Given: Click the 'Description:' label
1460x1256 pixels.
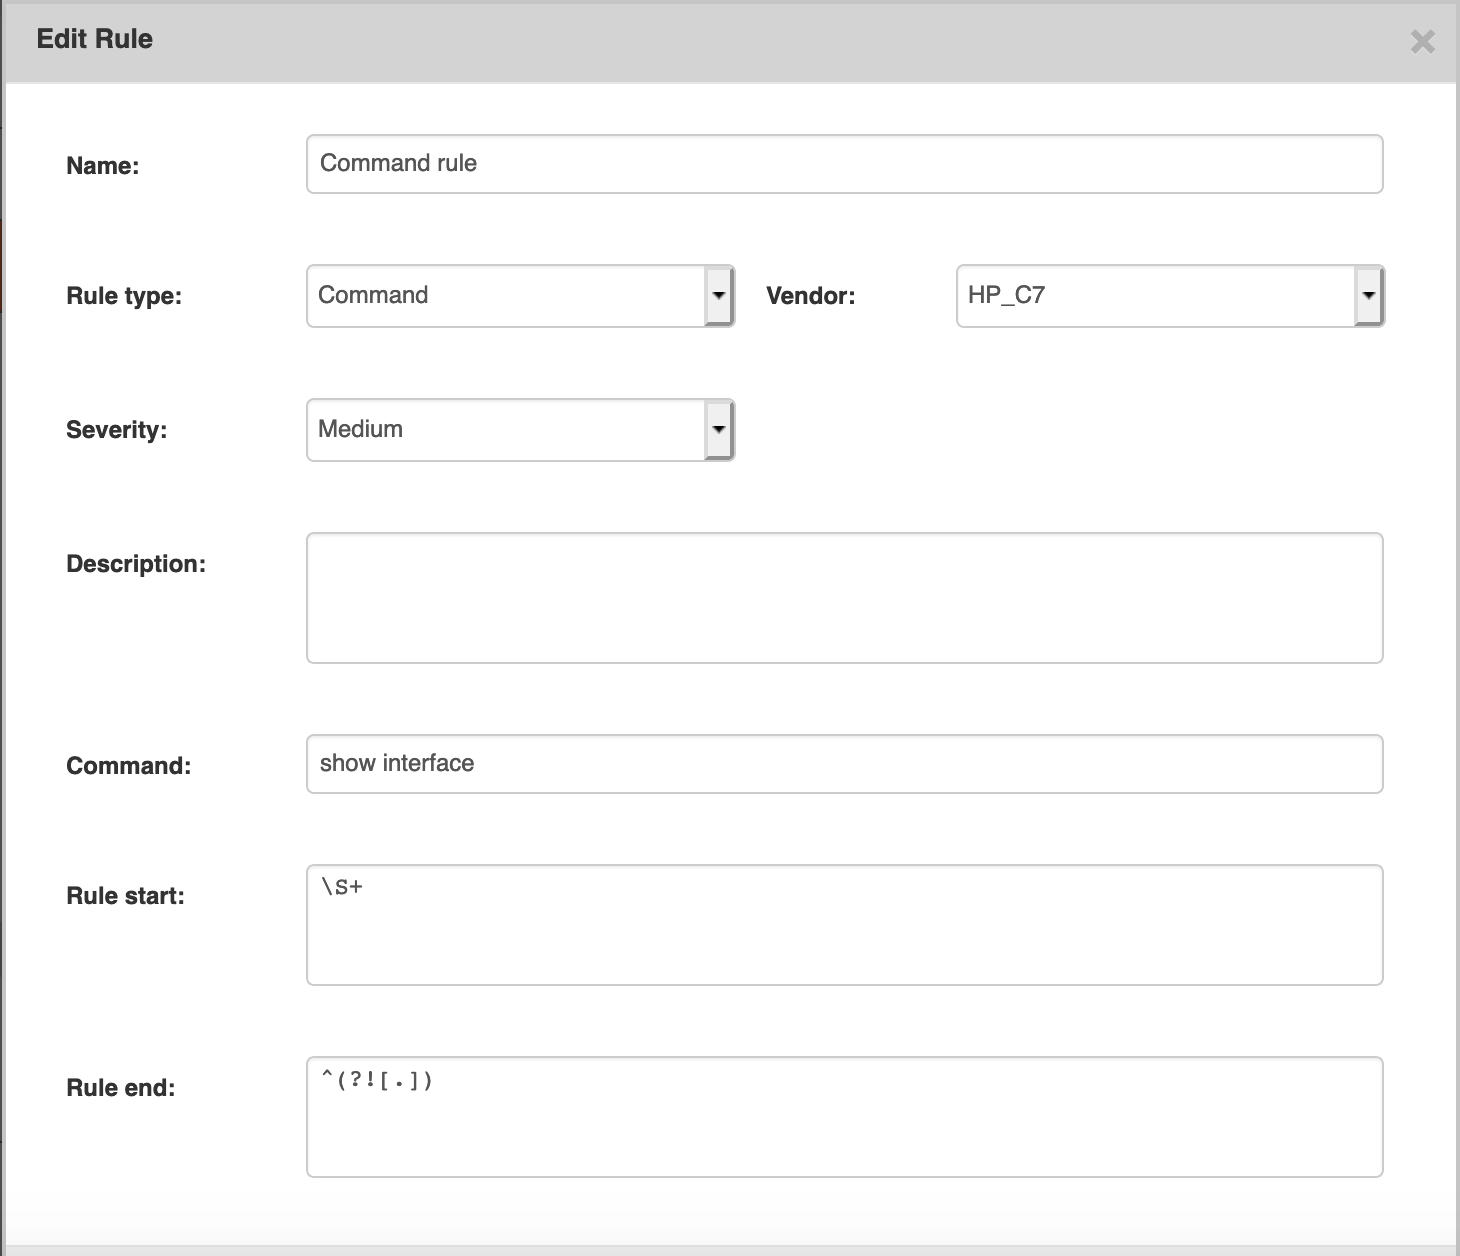Looking at the screenshot, I should (136, 564).
